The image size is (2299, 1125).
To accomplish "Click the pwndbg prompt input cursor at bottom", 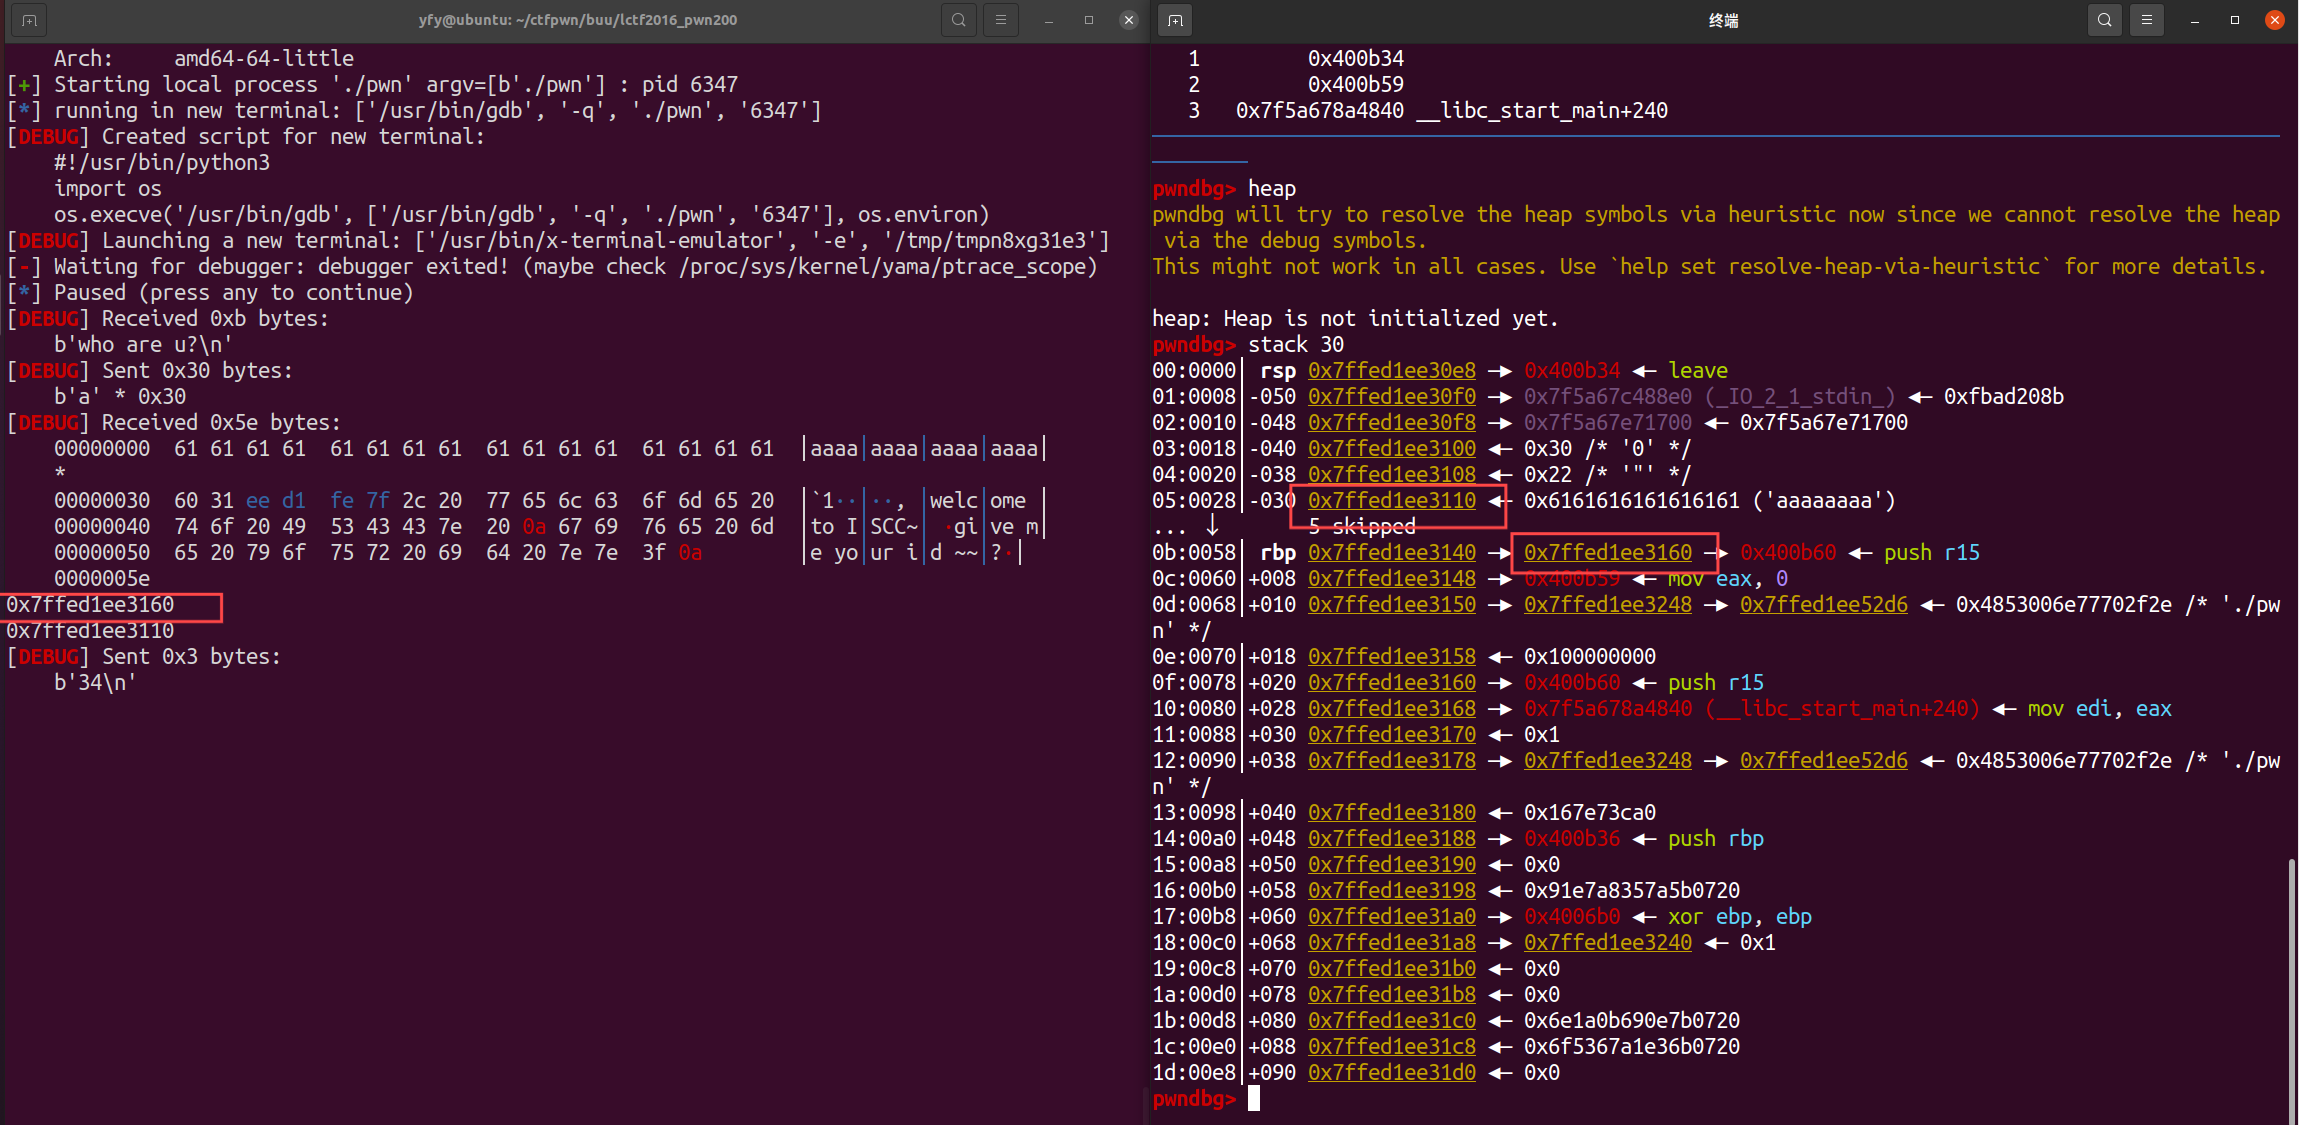I will click(1254, 1099).
